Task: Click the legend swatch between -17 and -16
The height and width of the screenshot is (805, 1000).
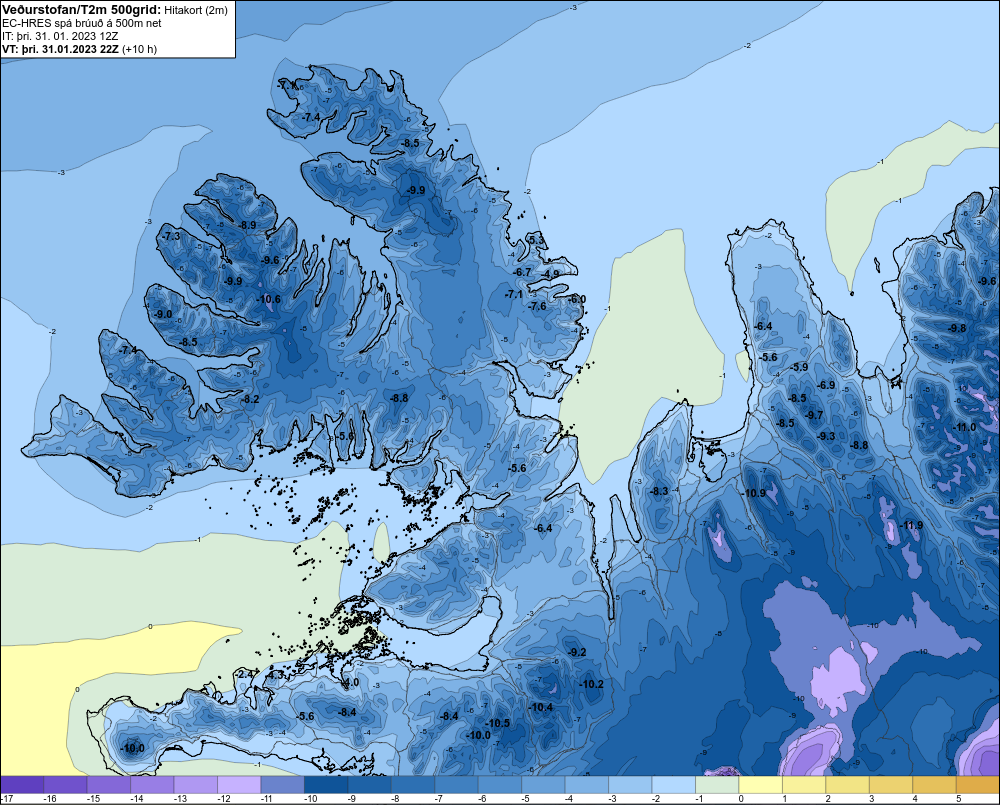Action: pos(22,785)
